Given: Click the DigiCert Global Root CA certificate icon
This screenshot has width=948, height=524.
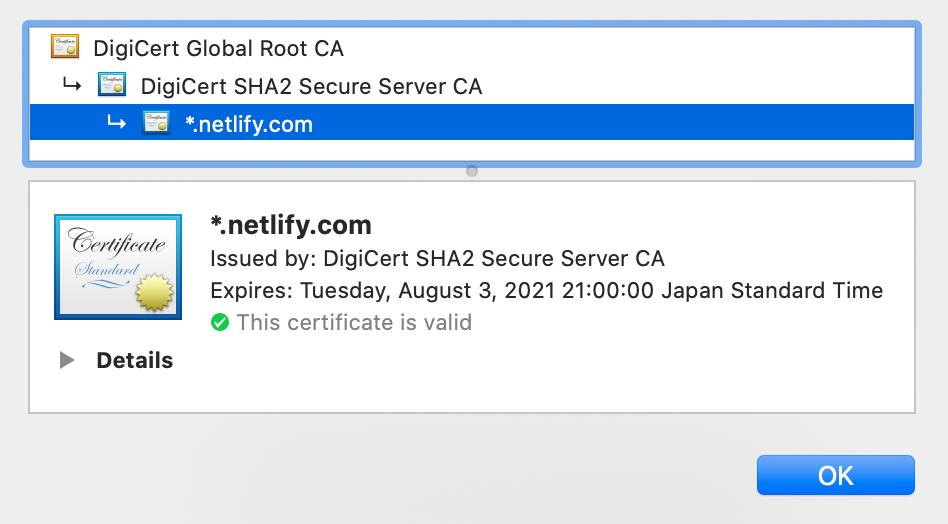Looking at the screenshot, I should click(x=65, y=47).
